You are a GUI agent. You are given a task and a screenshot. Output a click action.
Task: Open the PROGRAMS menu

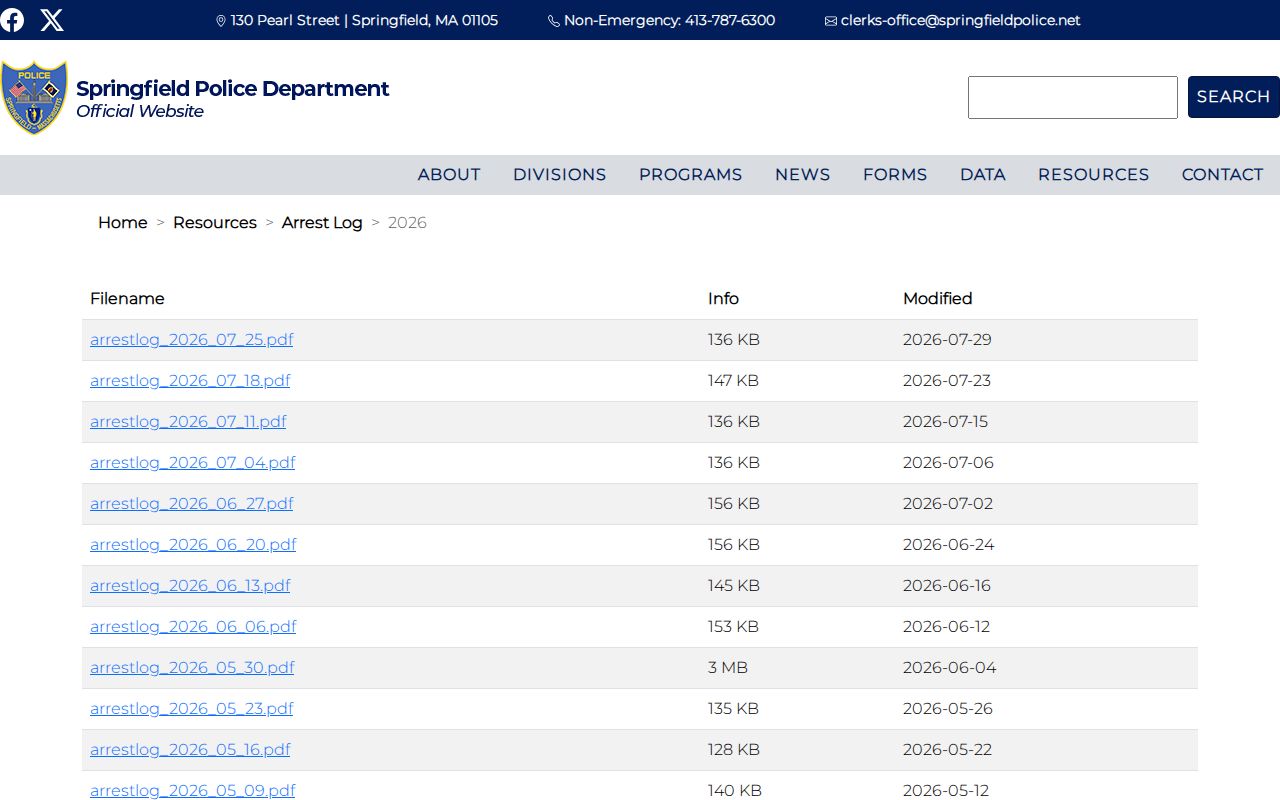tap(691, 175)
